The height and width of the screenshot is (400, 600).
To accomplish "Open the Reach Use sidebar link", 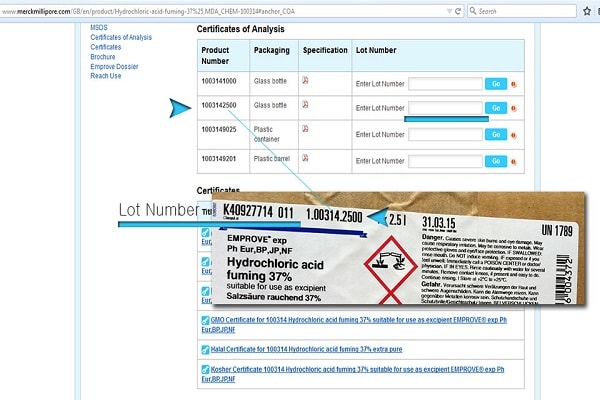I will click(x=106, y=76).
